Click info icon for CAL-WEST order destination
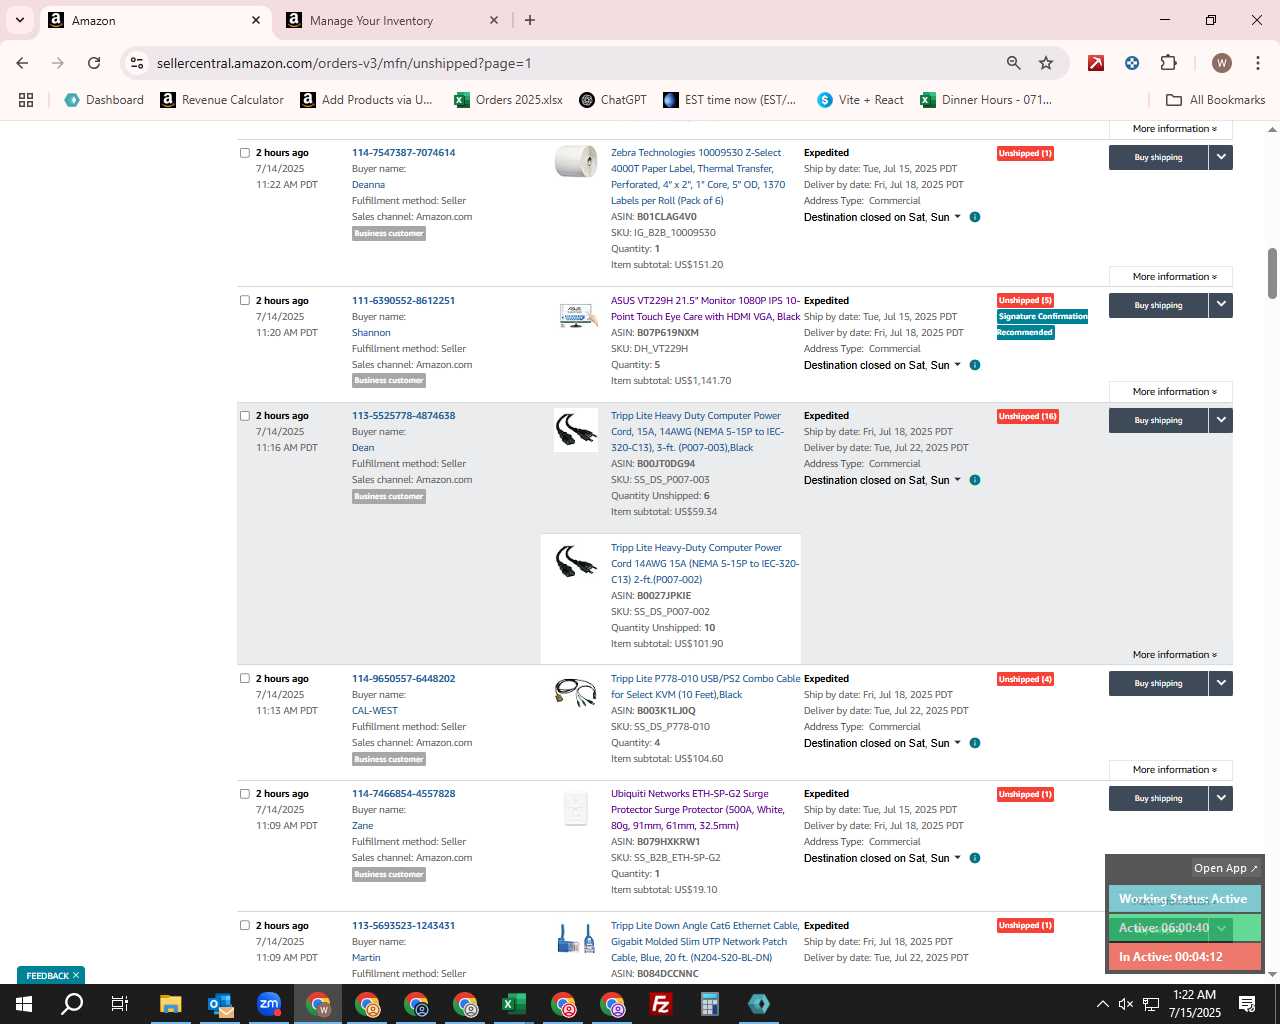This screenshot has width=1280, height=1024. [975, 743]
